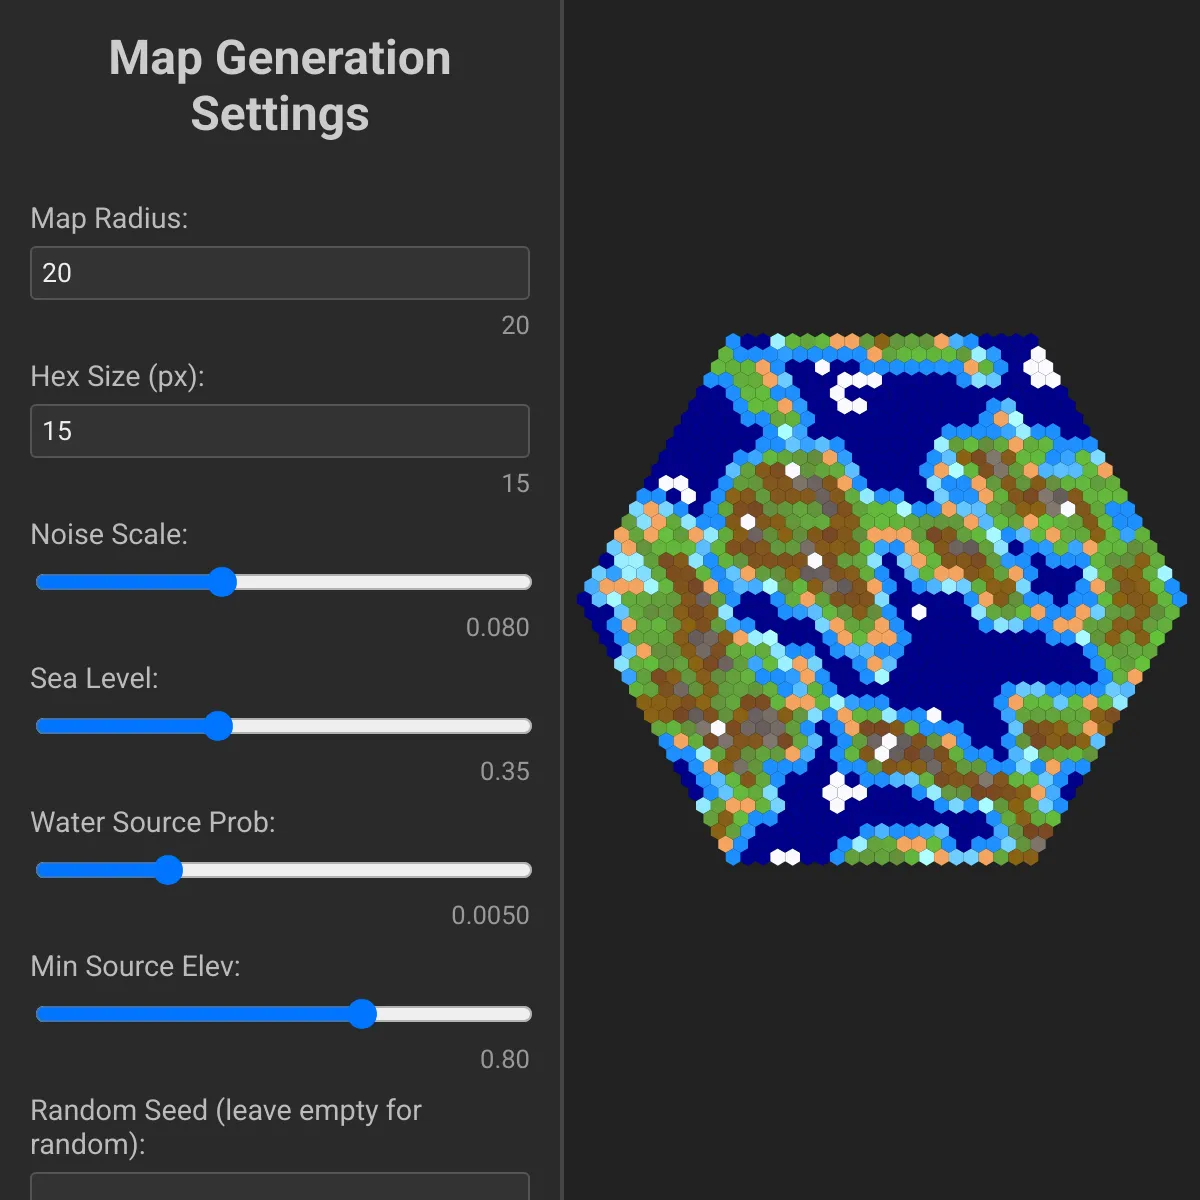Click the Random Seed input field

[x=280, y=1187]
